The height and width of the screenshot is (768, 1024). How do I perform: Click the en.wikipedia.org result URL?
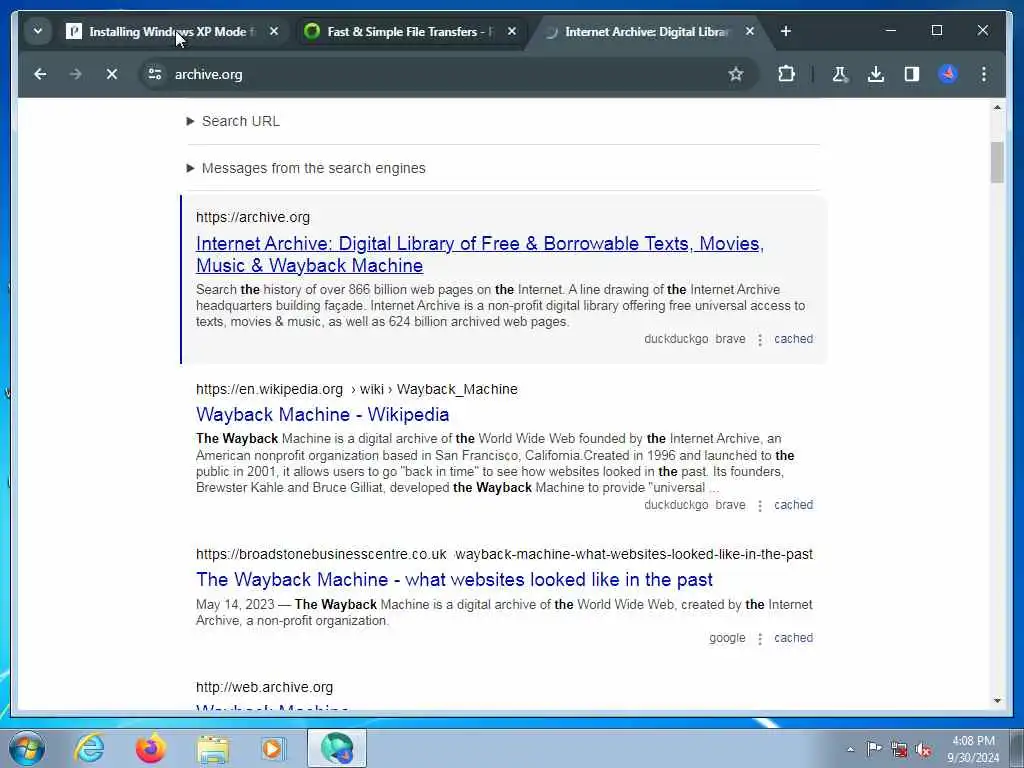pos(357,389)
